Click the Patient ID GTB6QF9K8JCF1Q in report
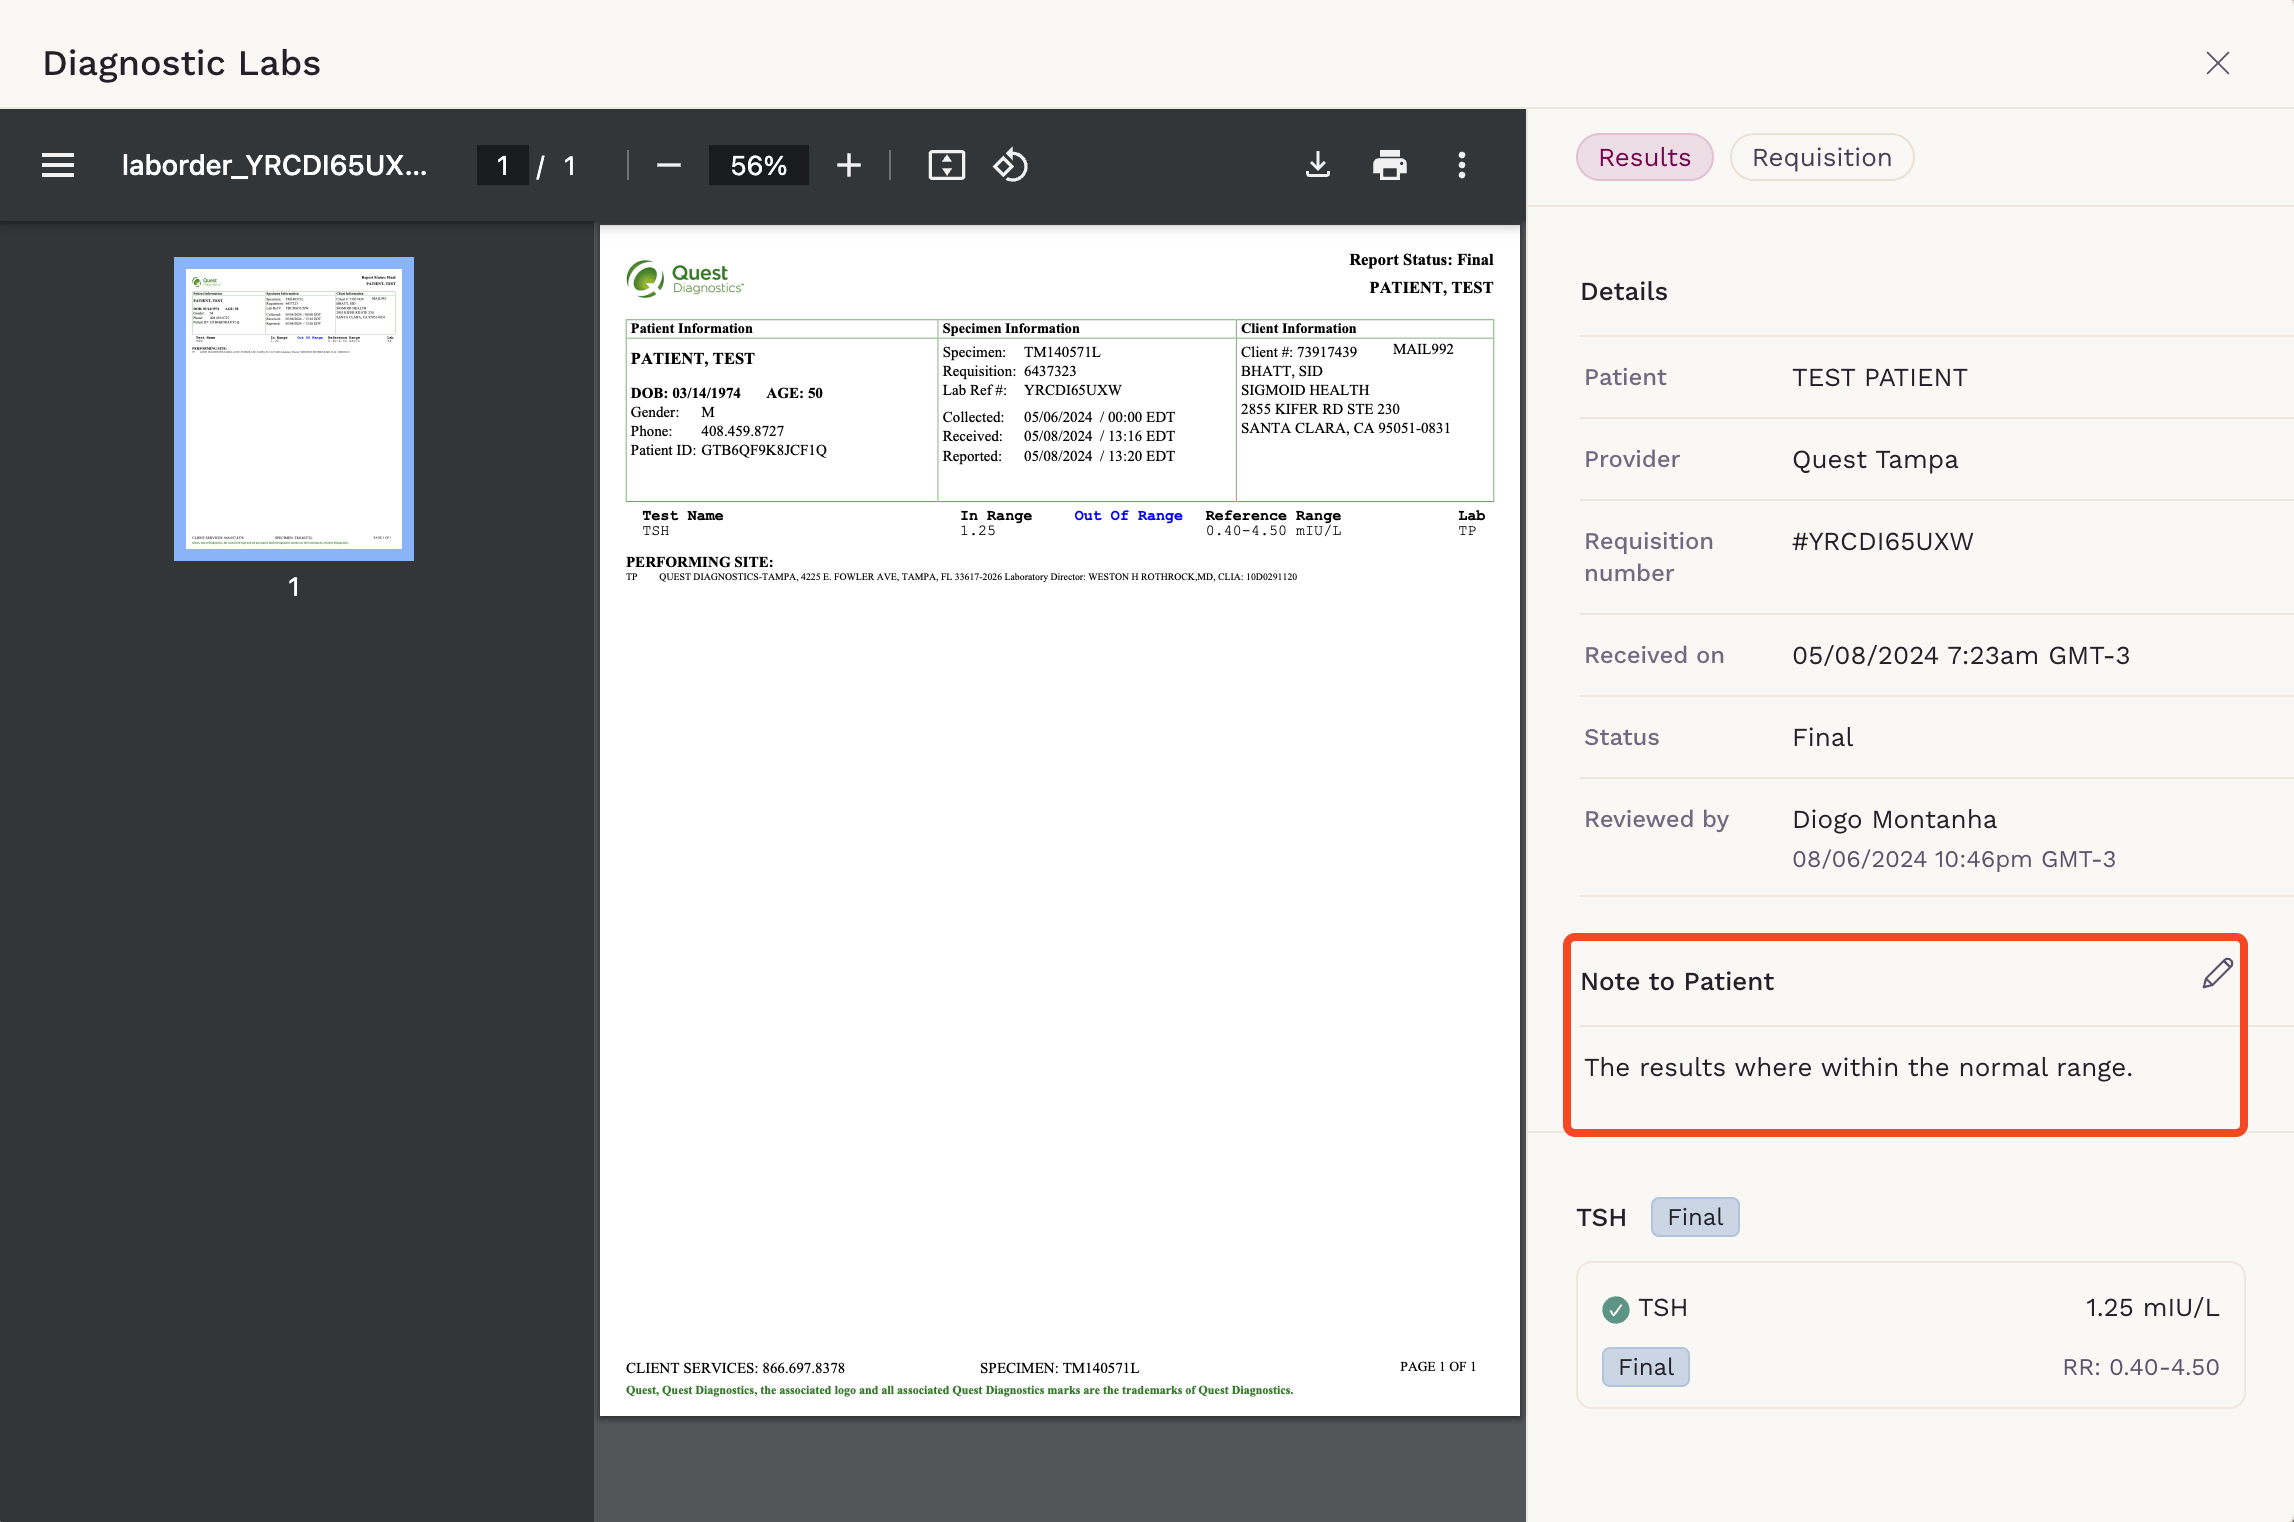Screen dimensions: 2294x1522 (764, 451)
